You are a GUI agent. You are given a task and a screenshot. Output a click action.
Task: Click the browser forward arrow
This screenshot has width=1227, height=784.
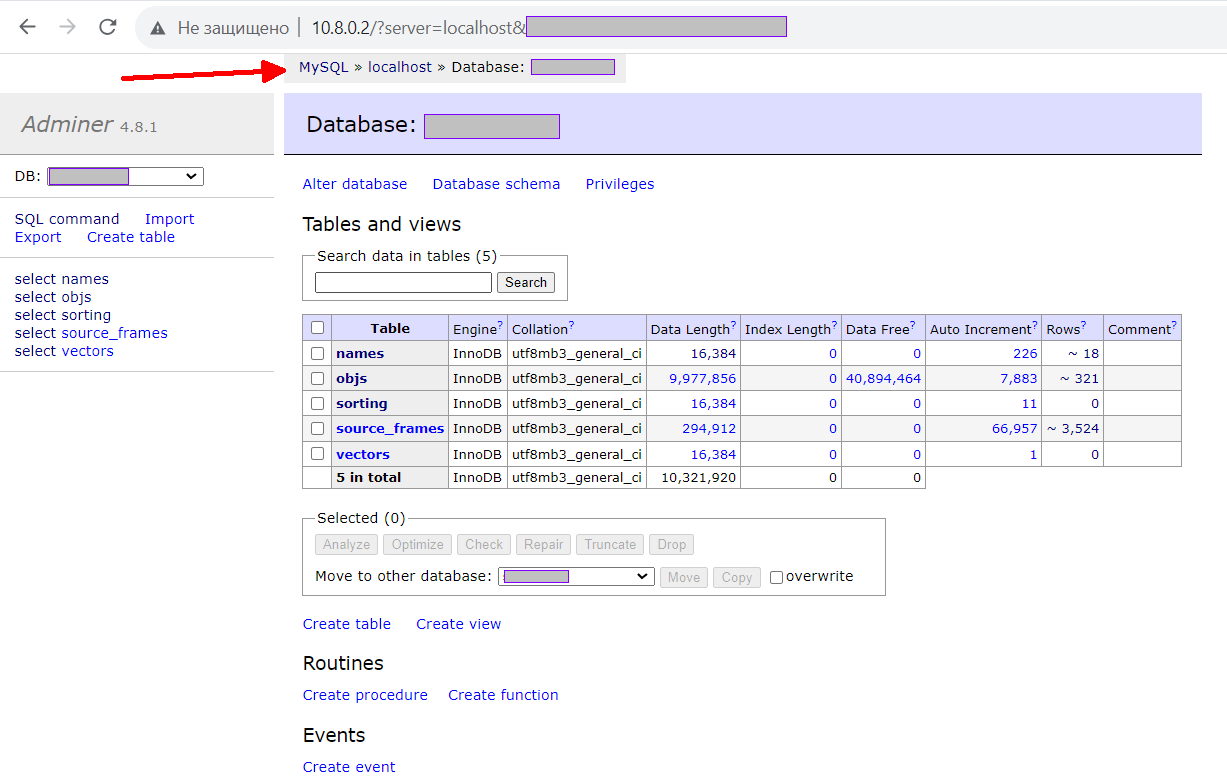(x=67, y=27)
